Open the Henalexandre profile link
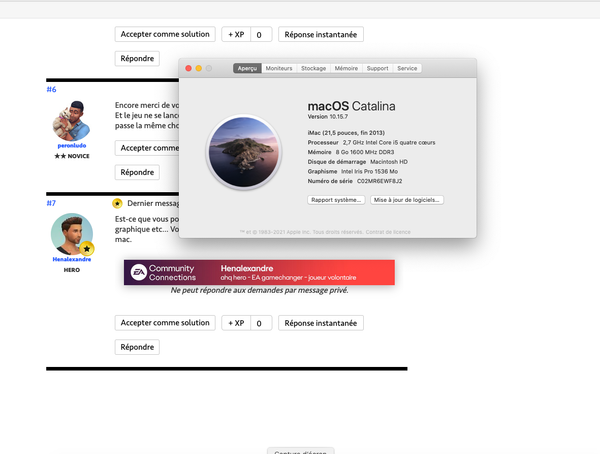This screenshot has width=600, height=454. [72, 259]
